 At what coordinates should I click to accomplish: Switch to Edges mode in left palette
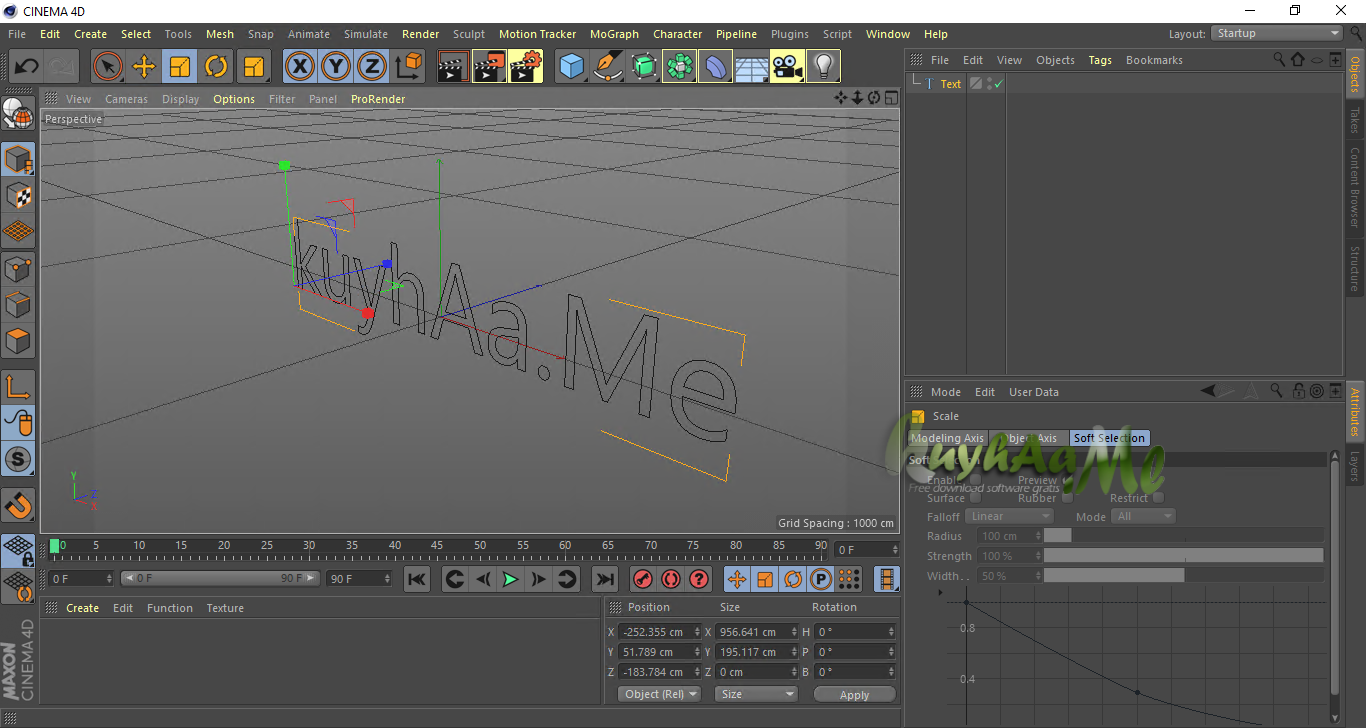[18, 304]
